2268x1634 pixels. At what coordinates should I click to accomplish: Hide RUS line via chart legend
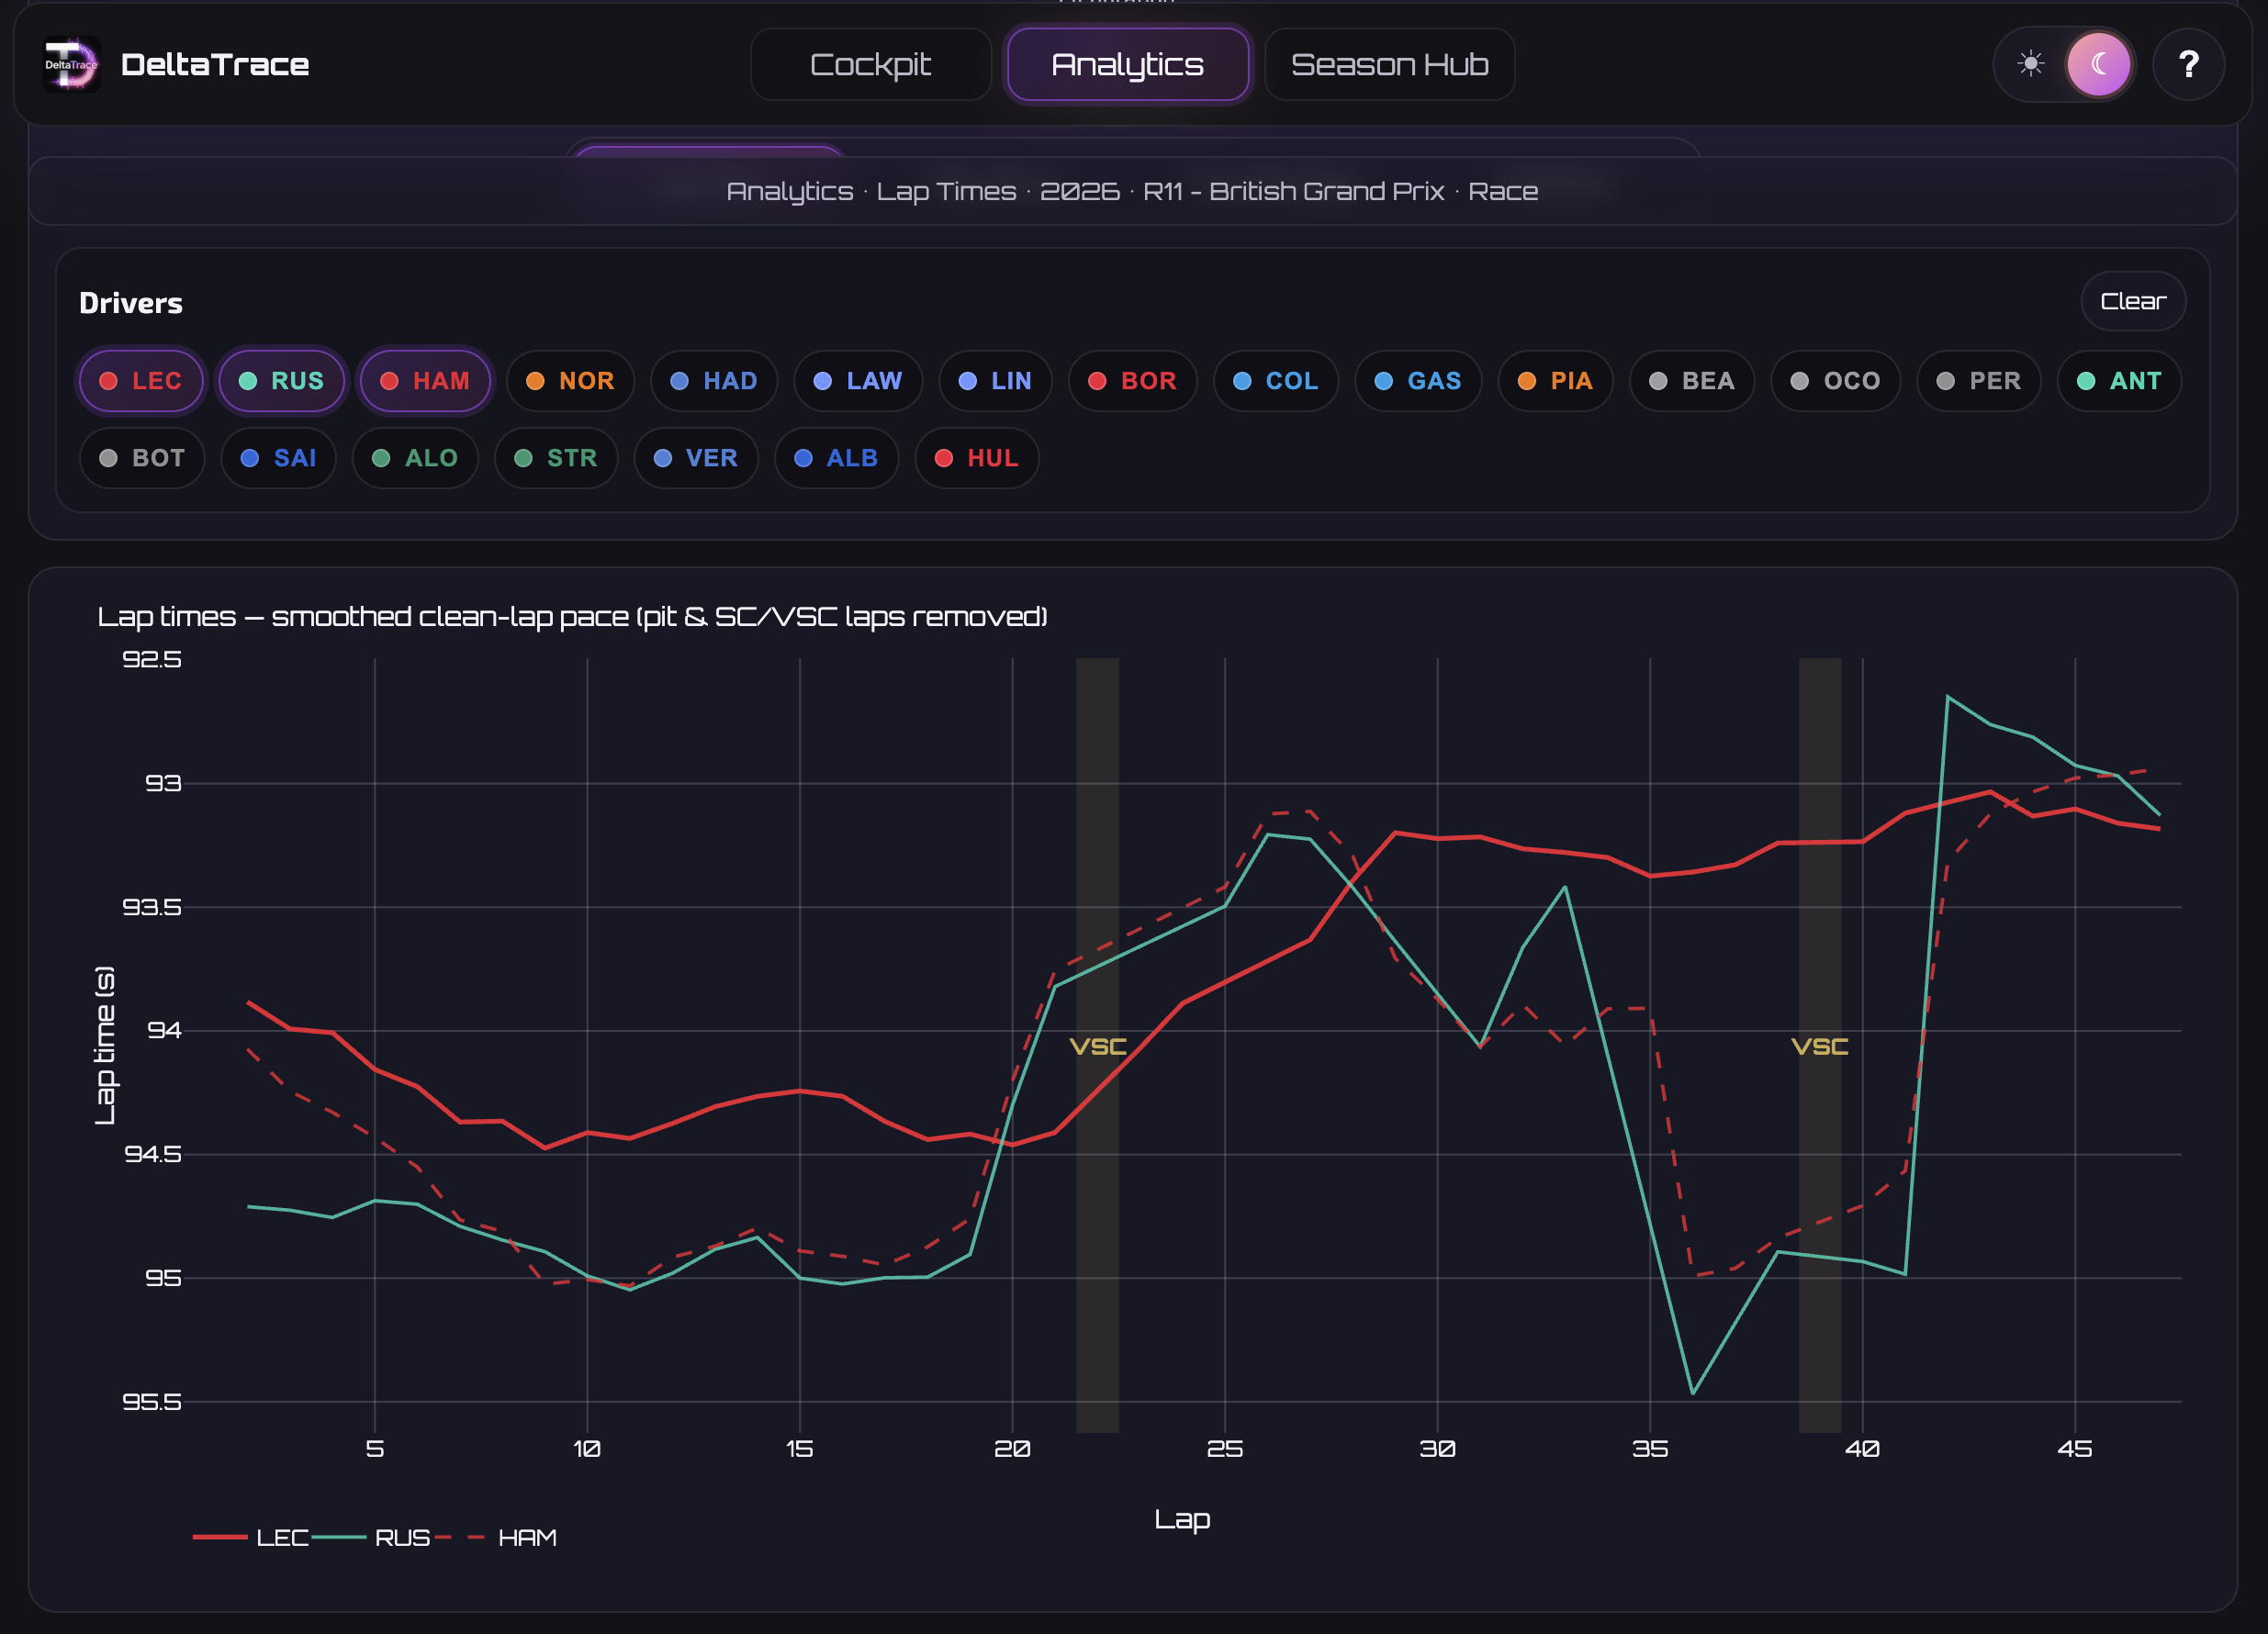coord(371,1537)
